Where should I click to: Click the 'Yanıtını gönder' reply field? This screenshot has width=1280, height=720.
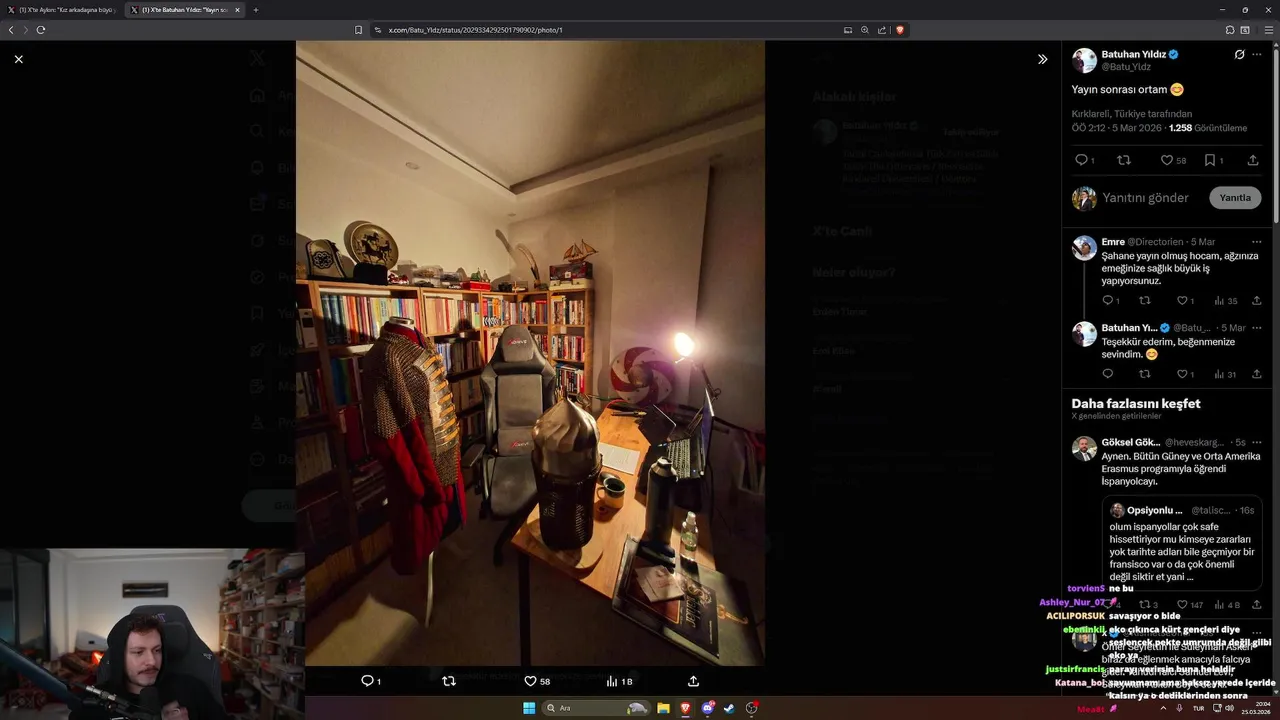1145,198
